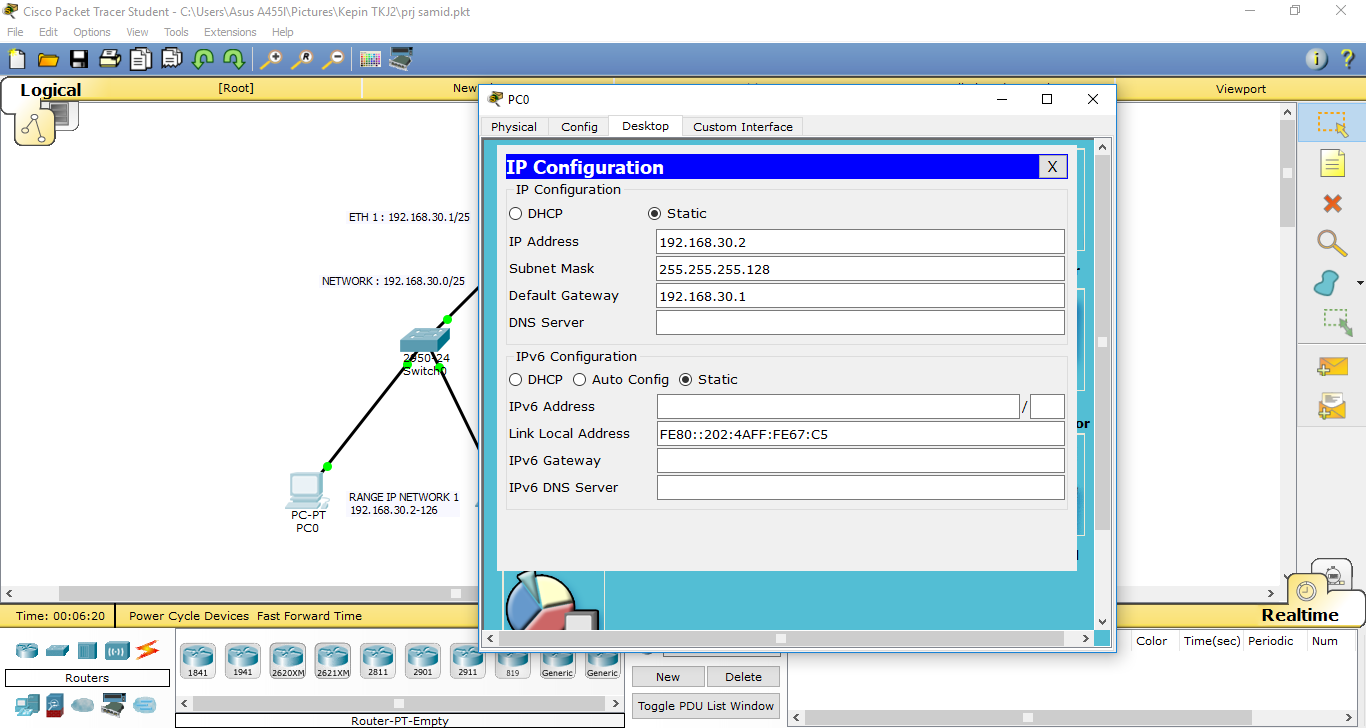Click the Subnet Mask field

click(861, 269)
